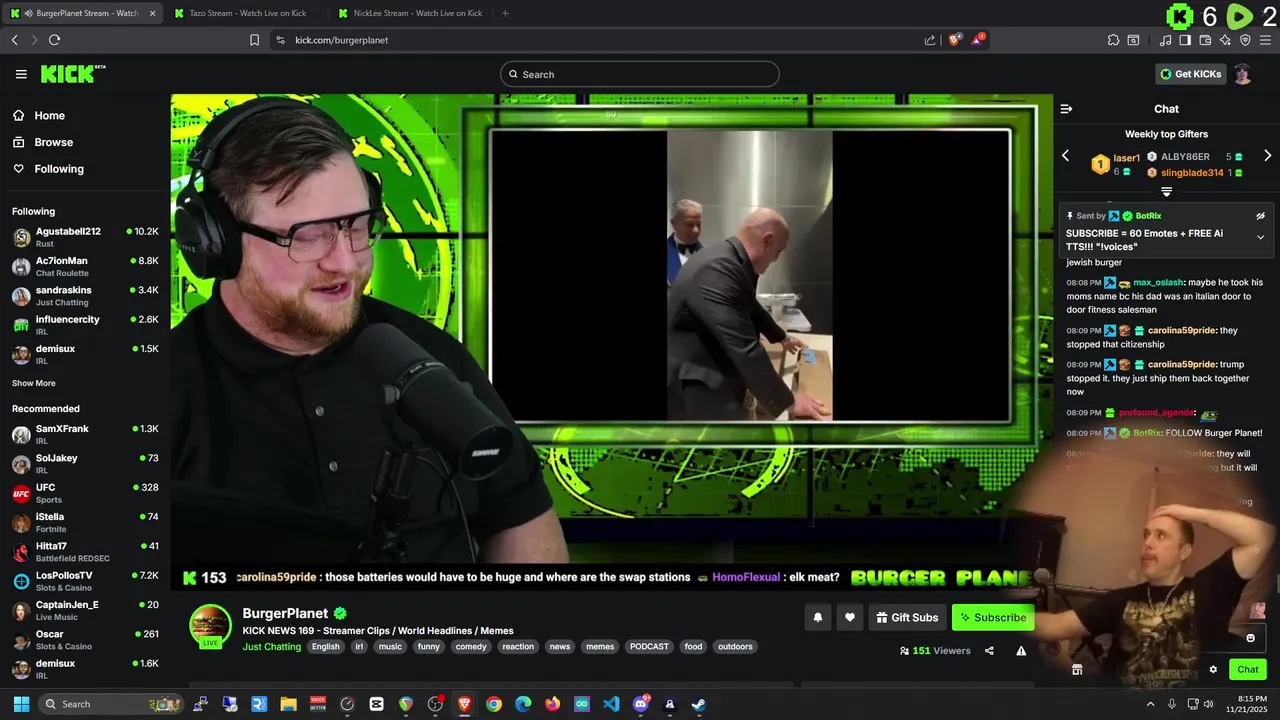The image size is (1280, 720).
Task: Focus the Kick search field
Action: point(640,74)
